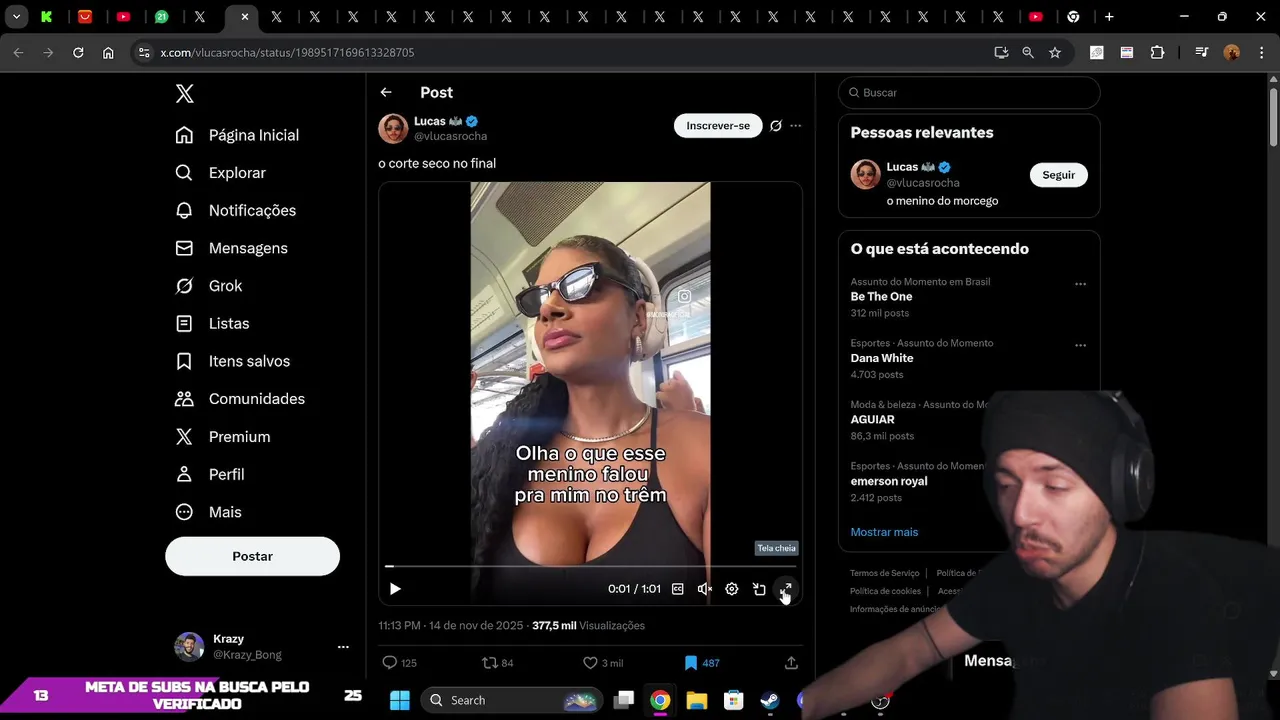
Task: Click the Inscrever-se button
Action: click(x=718, y=126)
